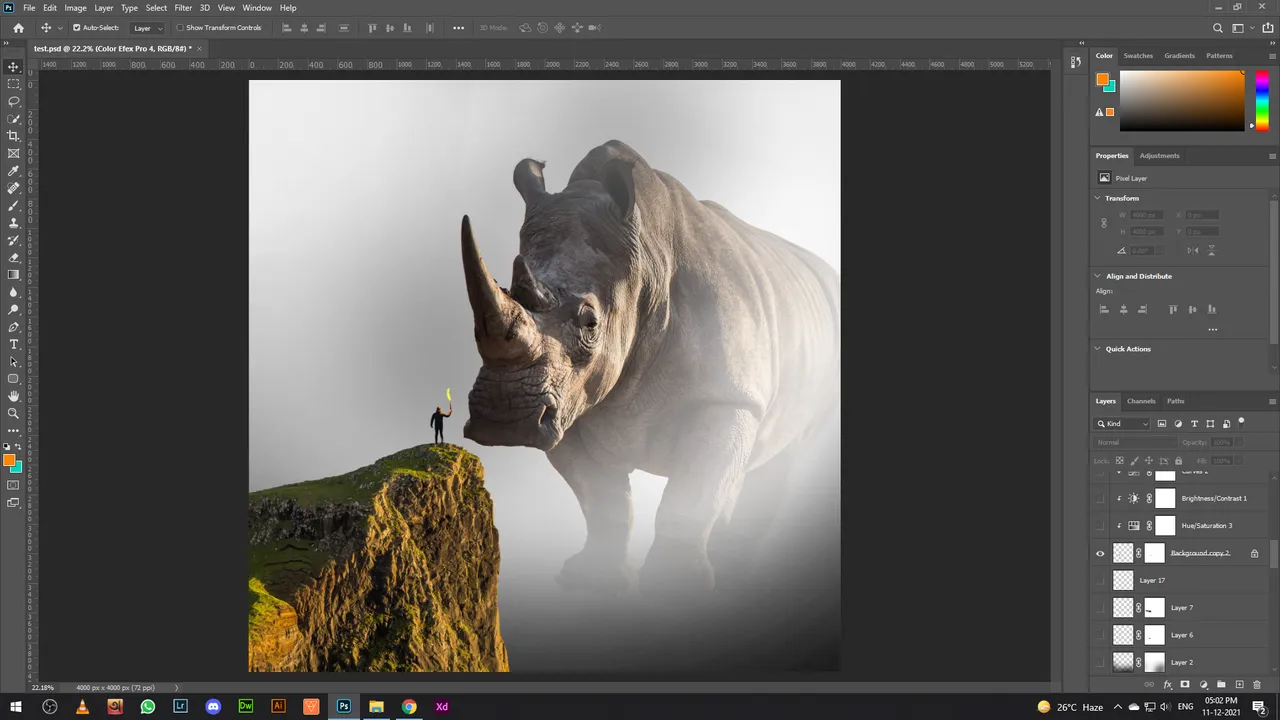Select the Hand tool
The width and height of the screenshot is (1280, 720).
point(13,396)
